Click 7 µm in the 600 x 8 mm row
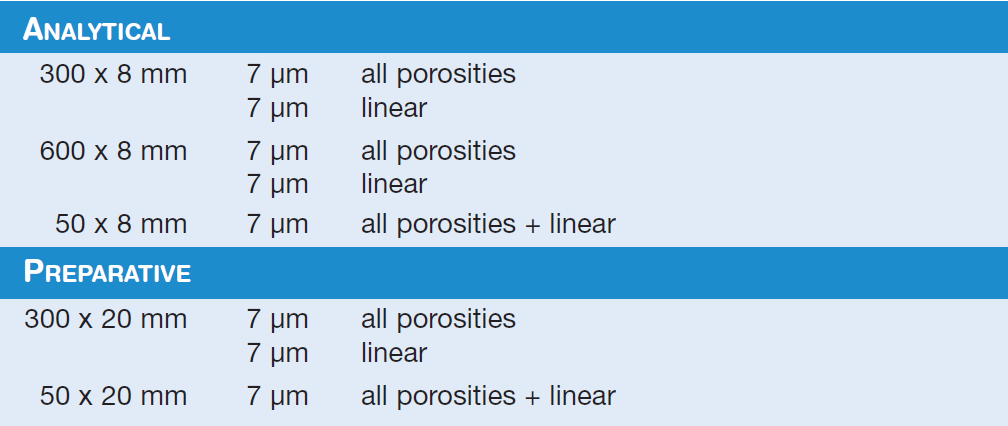Image resolution: width=1008 pixels, height=426 pixels. pyautogui.click(x=278, y=151)
